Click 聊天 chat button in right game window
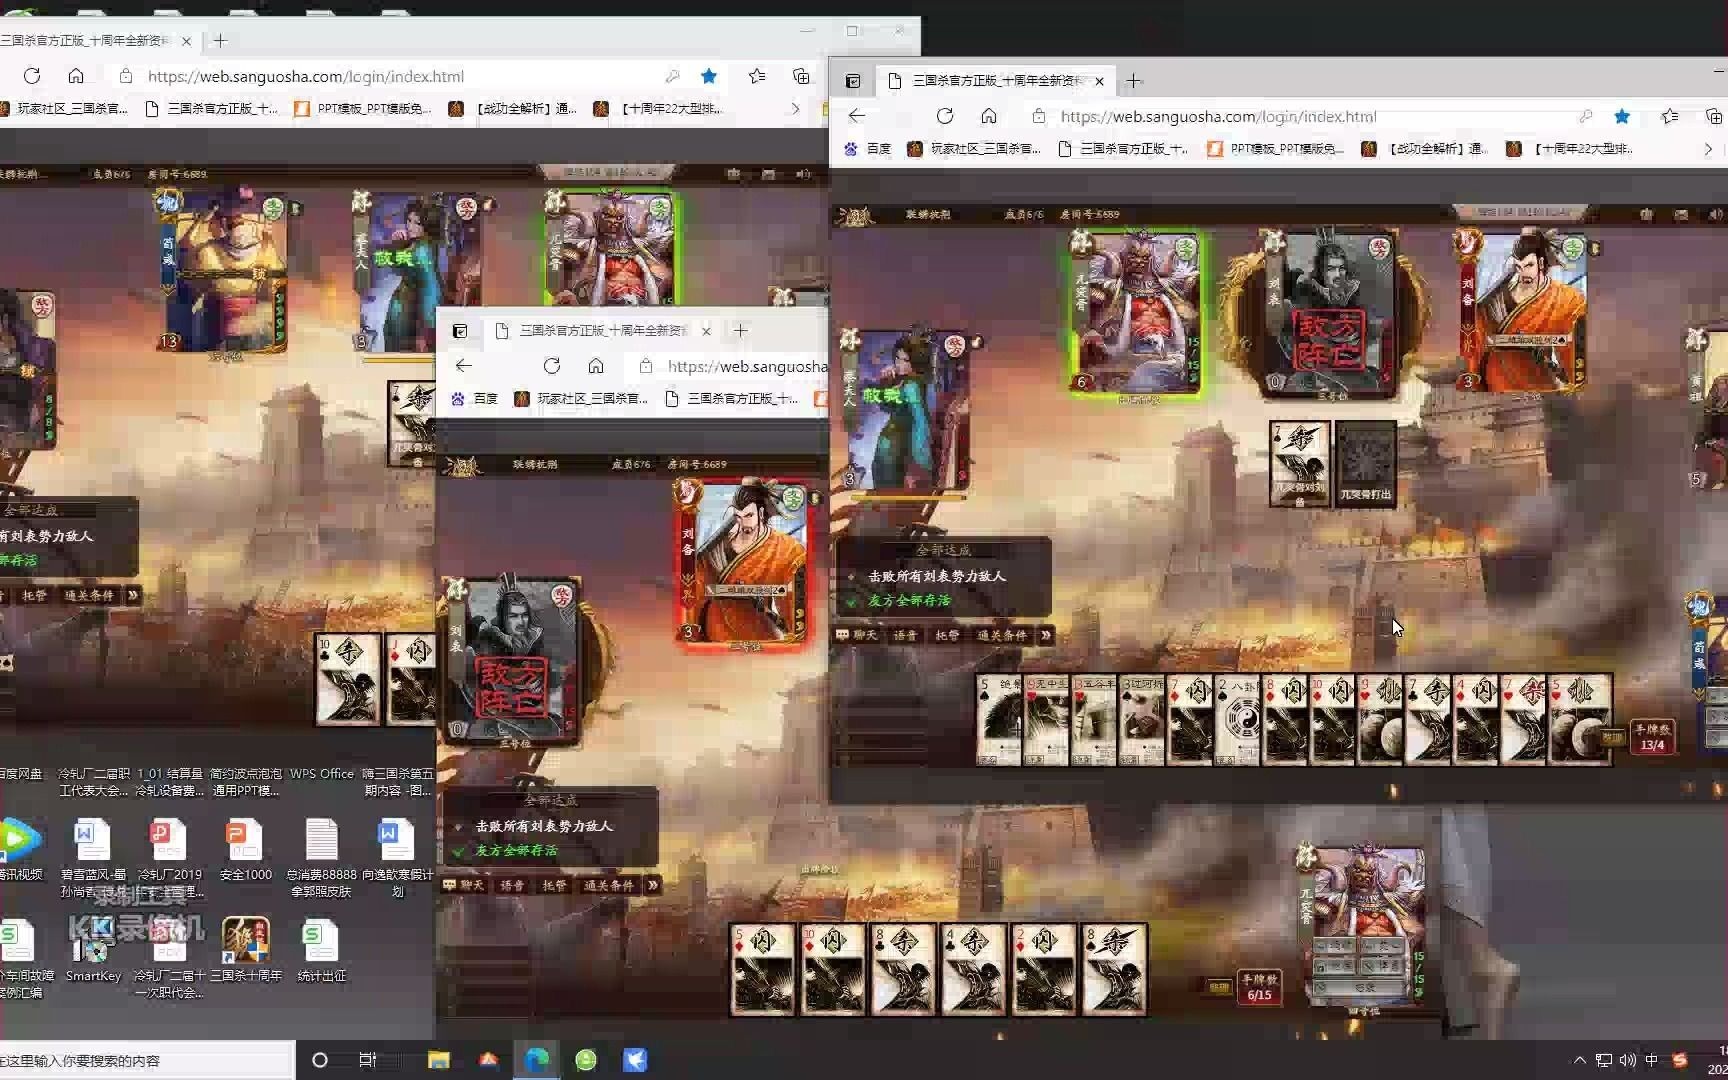The height and width of the screenshot is (1080, 1728). tap(857, 635)
